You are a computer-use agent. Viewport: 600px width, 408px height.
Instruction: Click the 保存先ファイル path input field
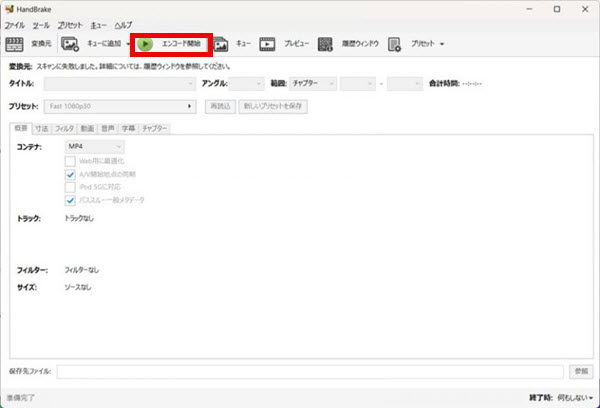coord(310,371)
